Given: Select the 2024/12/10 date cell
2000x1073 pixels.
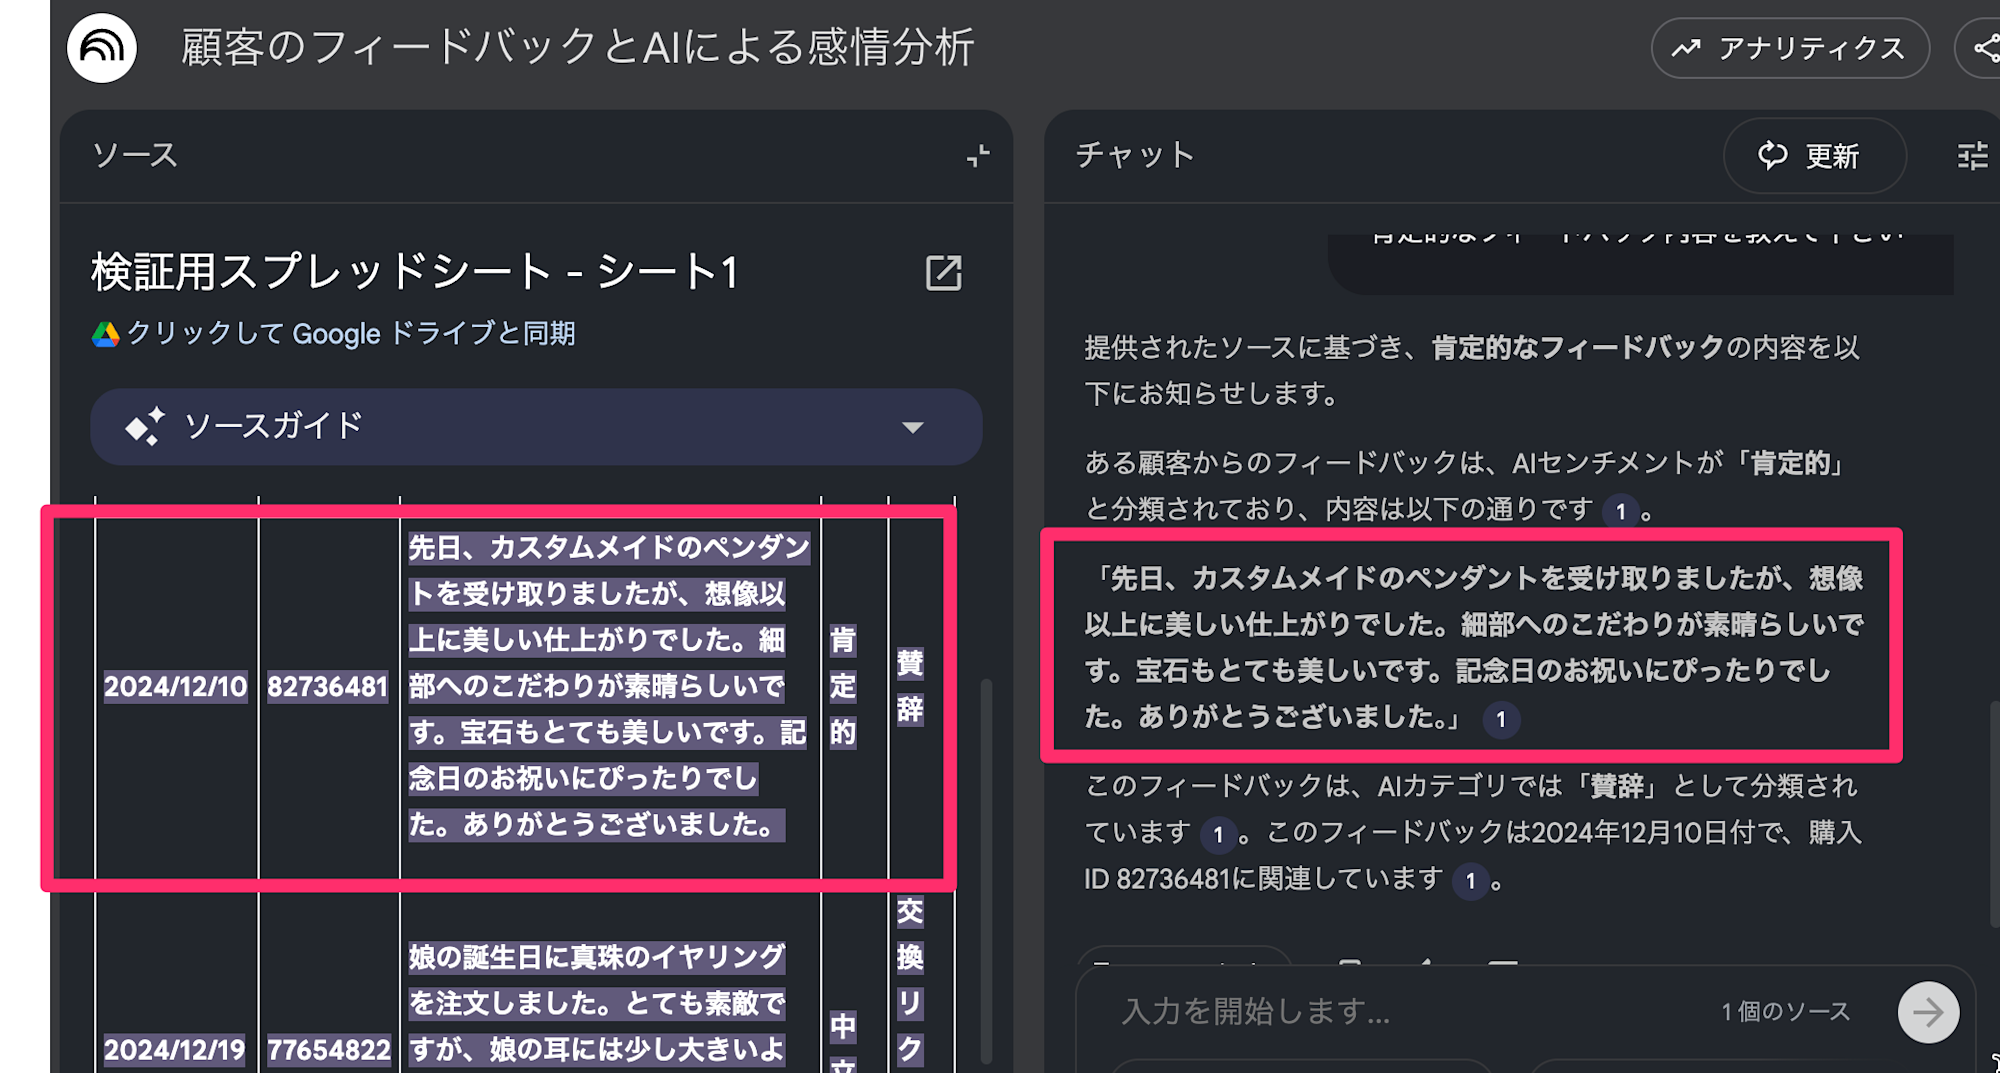Looking at the screenshot, I should 175,687.
